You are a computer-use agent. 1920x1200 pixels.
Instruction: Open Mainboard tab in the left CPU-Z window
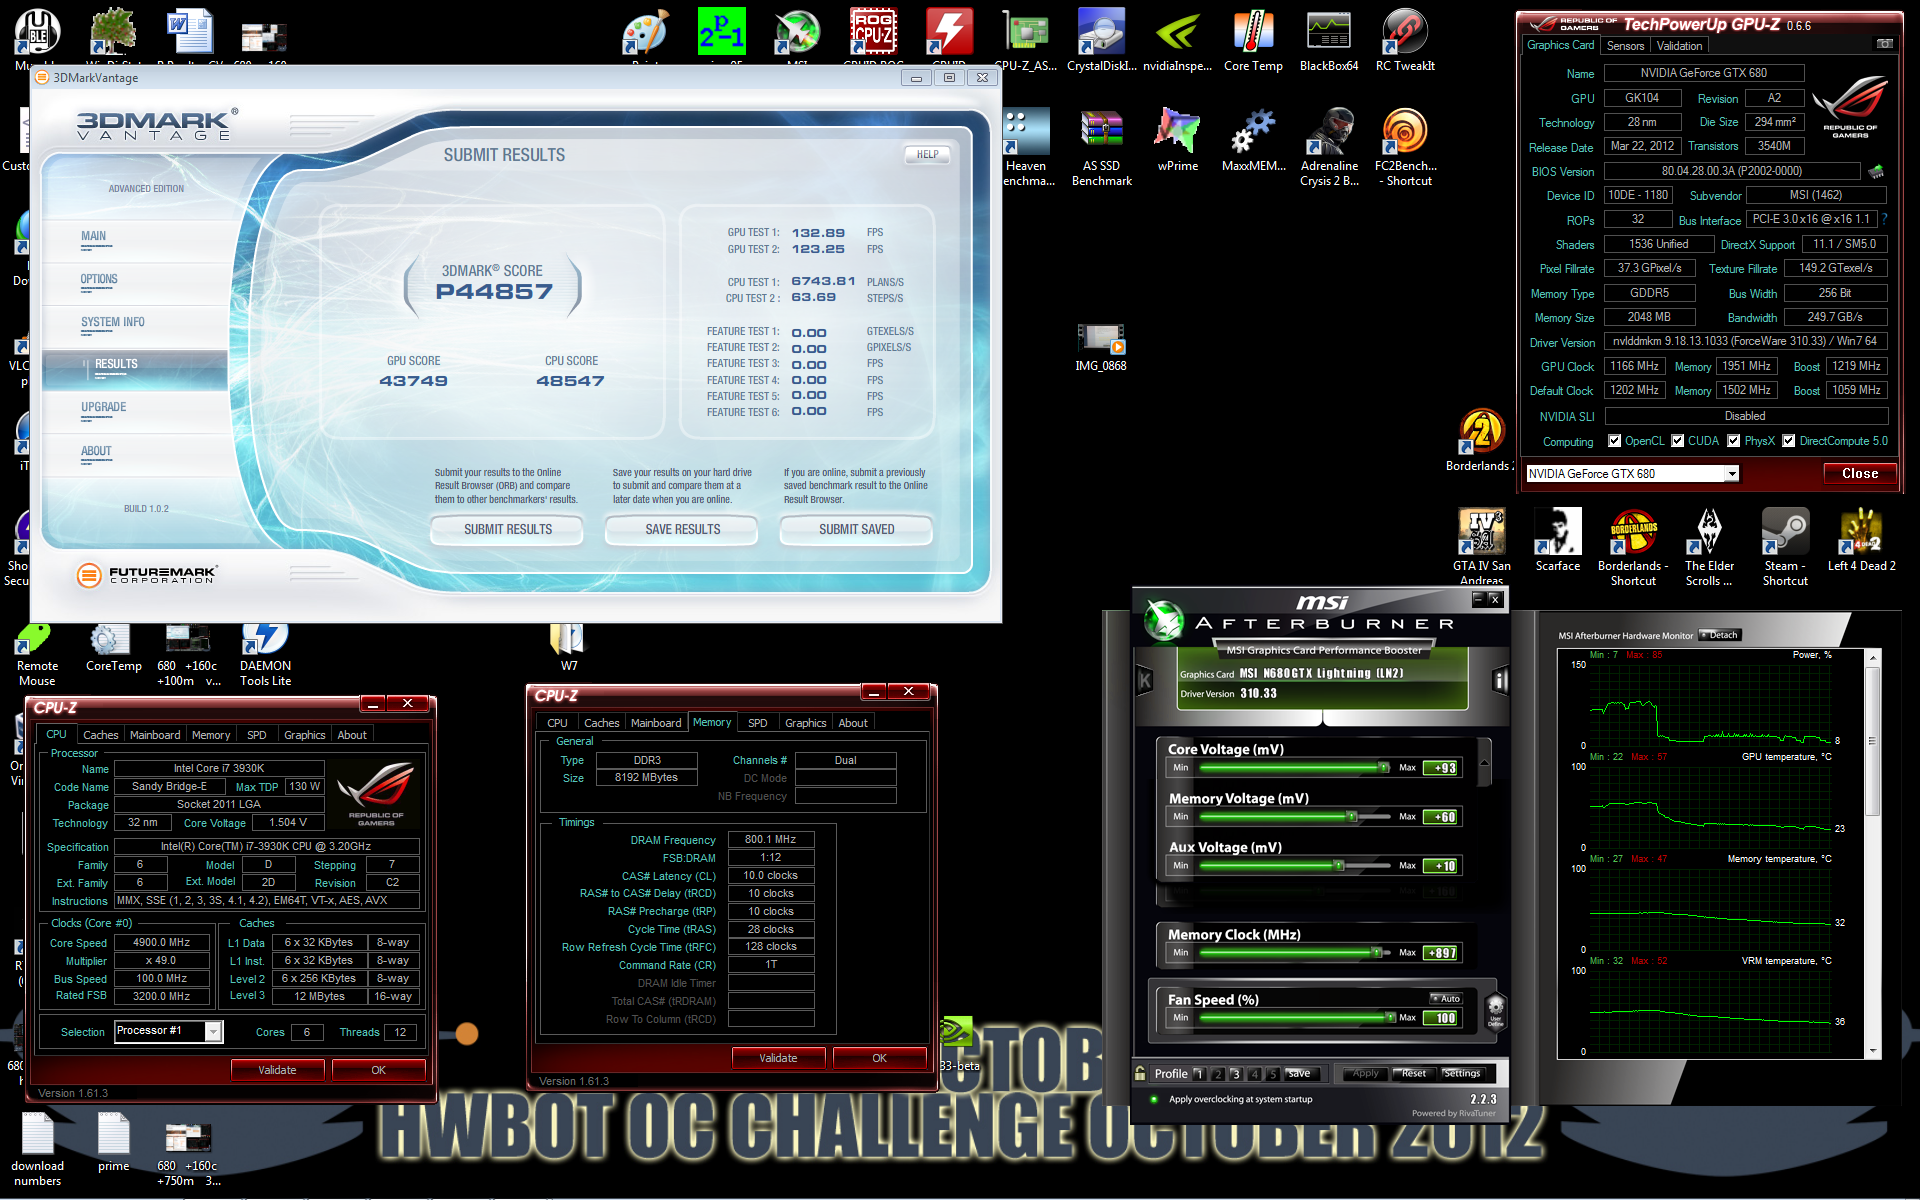click(155, 735)
